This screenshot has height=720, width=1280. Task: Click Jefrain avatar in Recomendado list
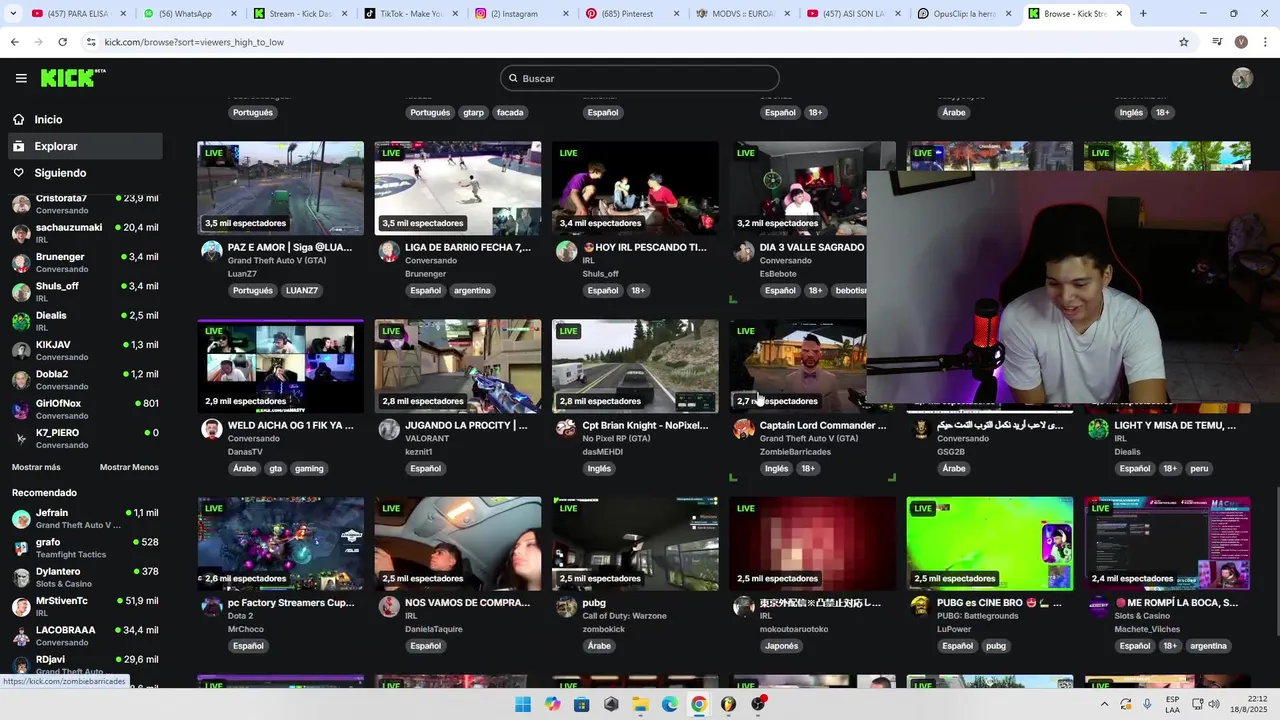21,519
